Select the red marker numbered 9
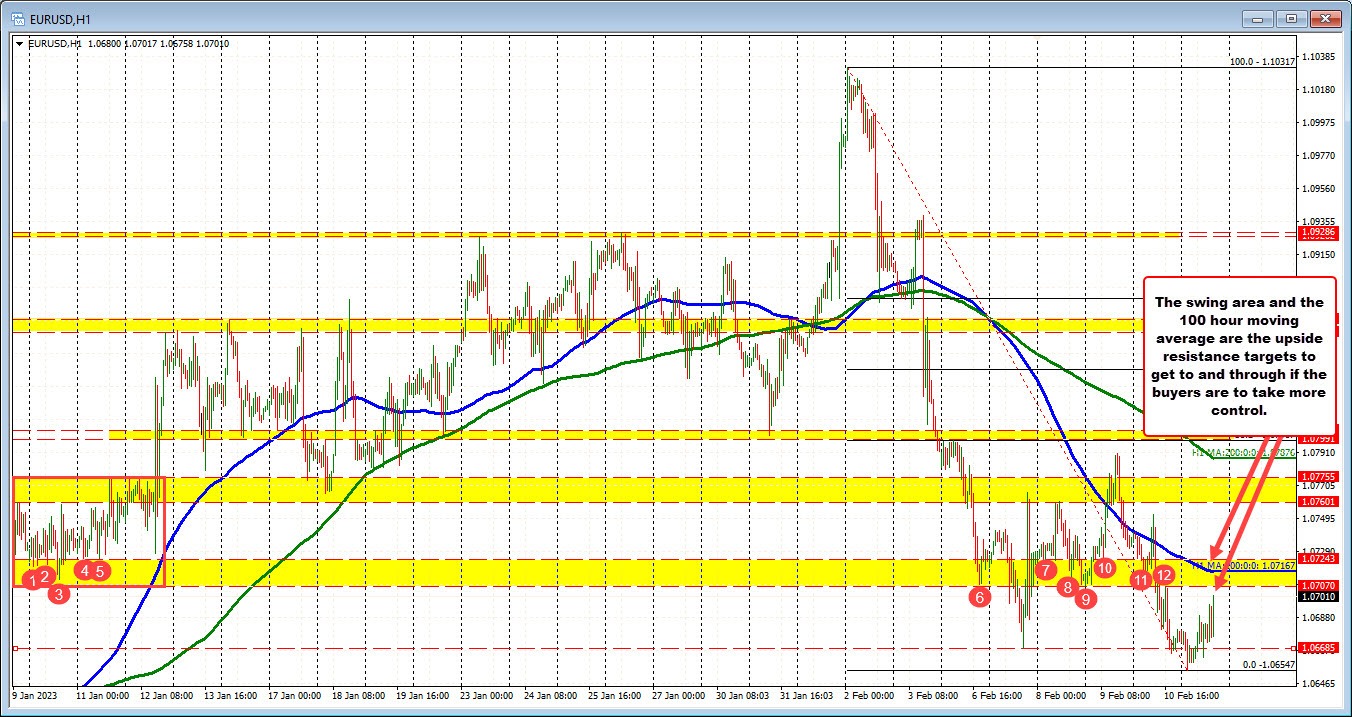1352x717 pixels. pyautogui.click(x=1085, y=598)
